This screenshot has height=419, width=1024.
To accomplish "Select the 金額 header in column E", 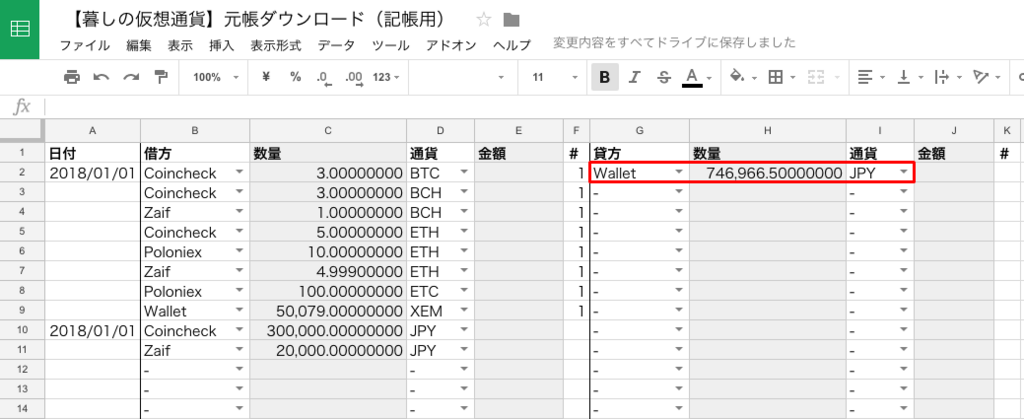I will tap(519, 153).
